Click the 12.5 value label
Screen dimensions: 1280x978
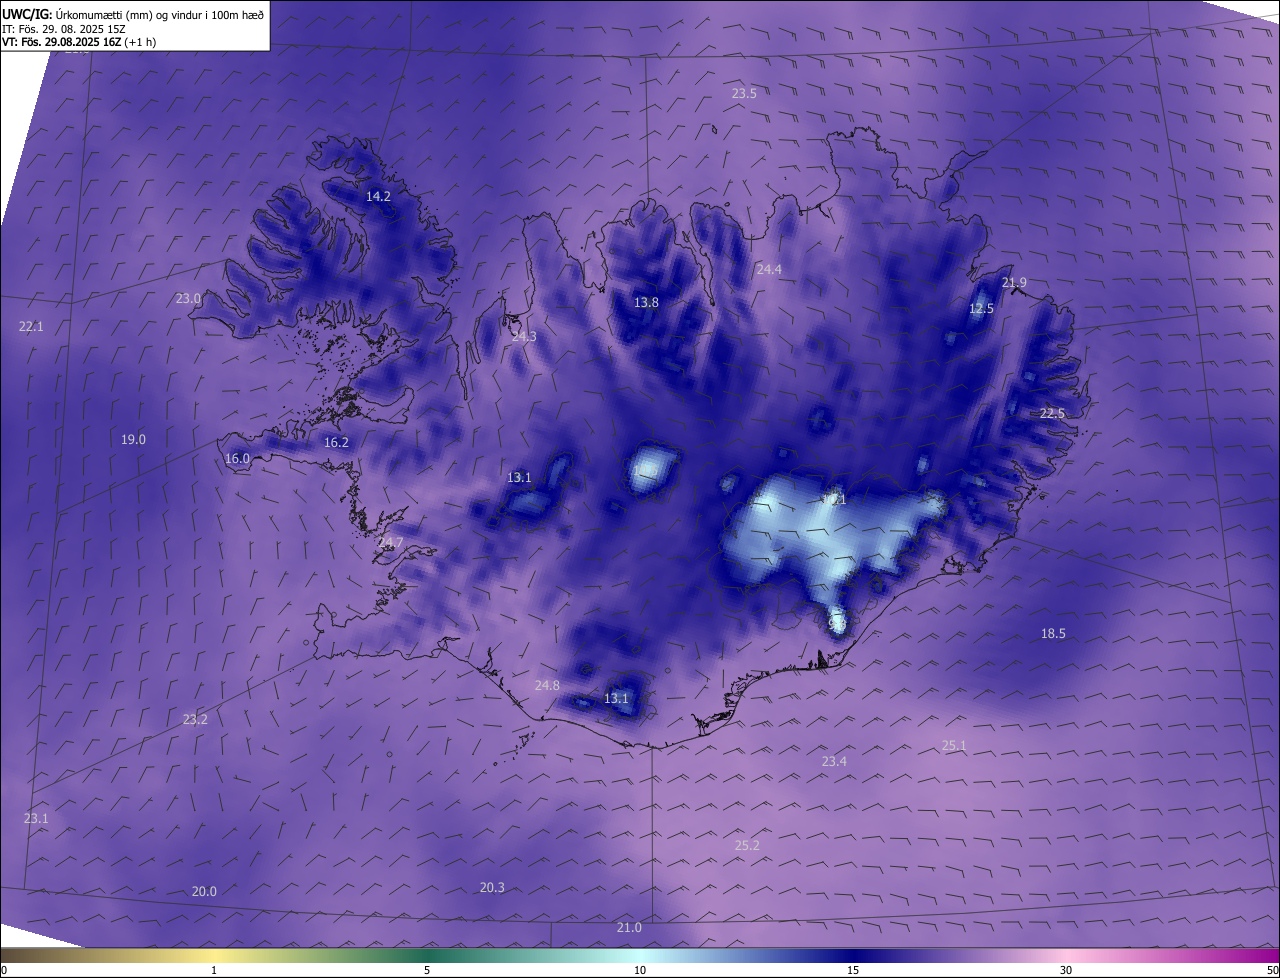point(982,309)
